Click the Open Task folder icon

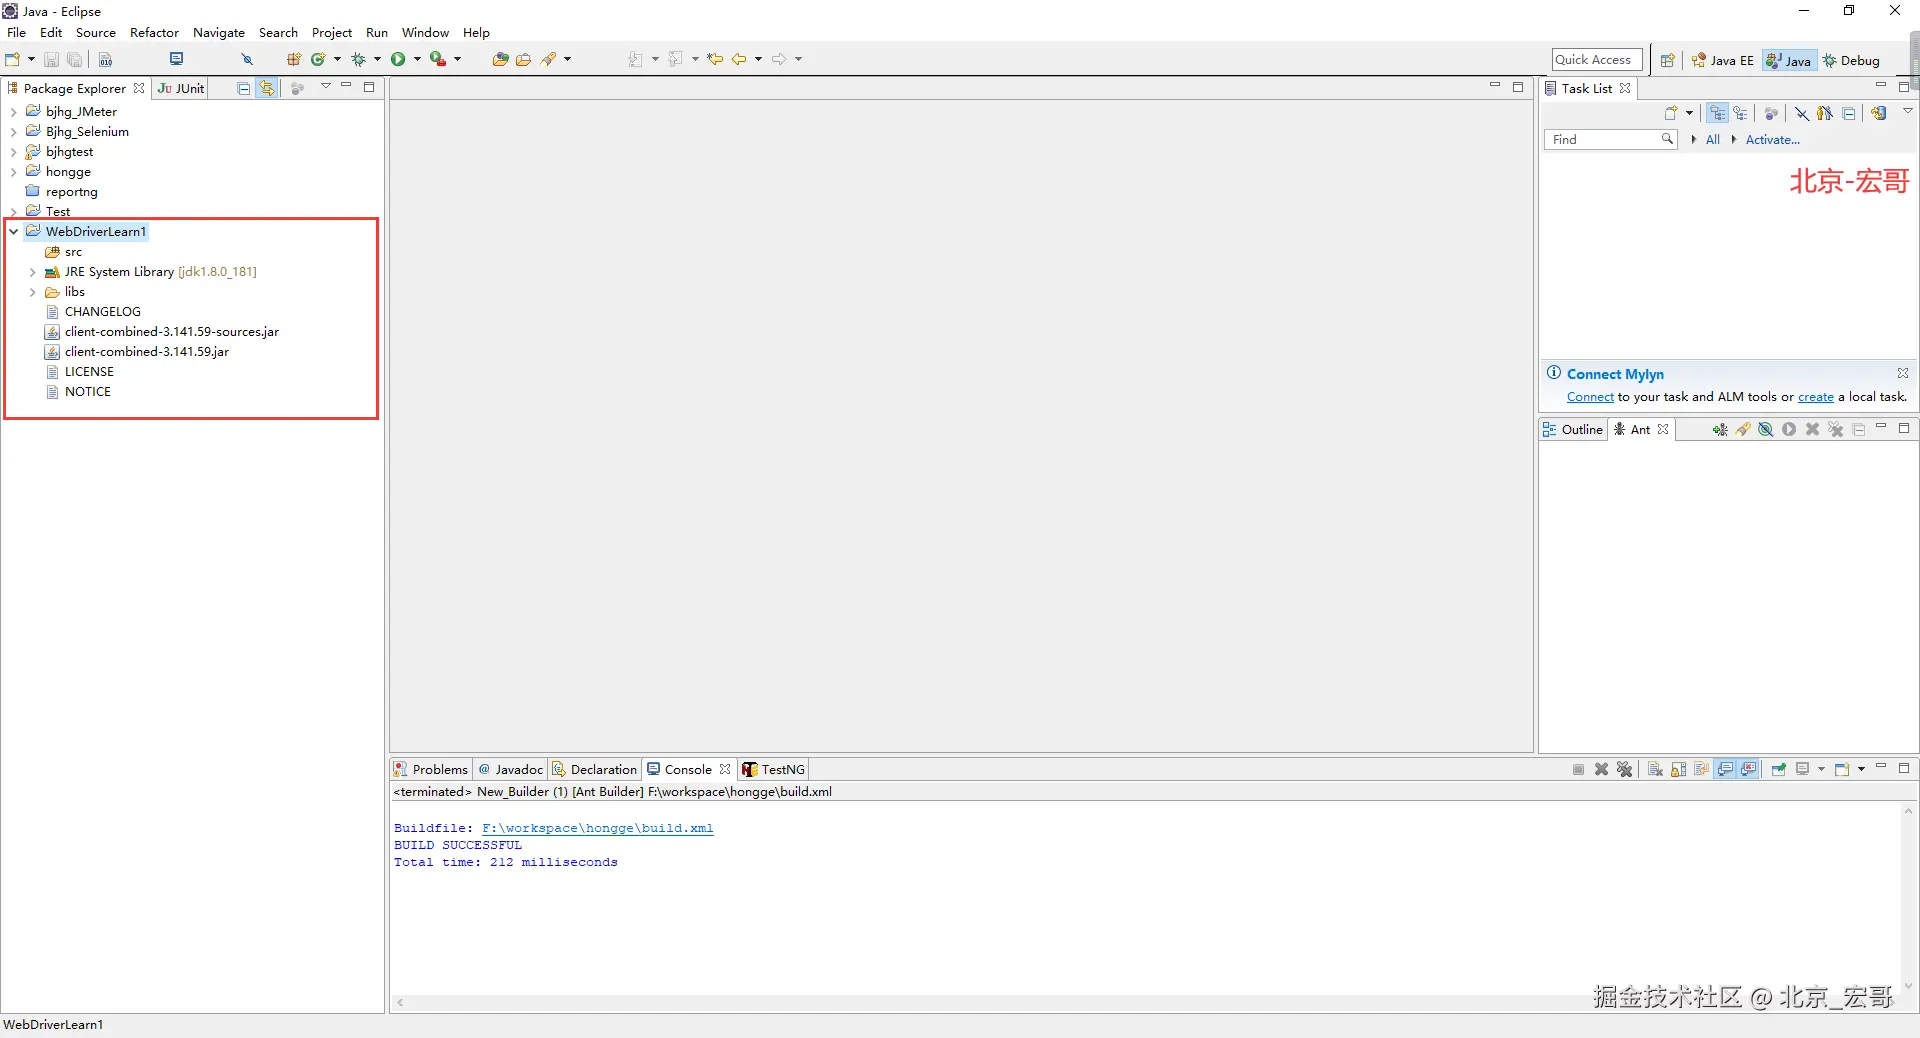point(523,60)
